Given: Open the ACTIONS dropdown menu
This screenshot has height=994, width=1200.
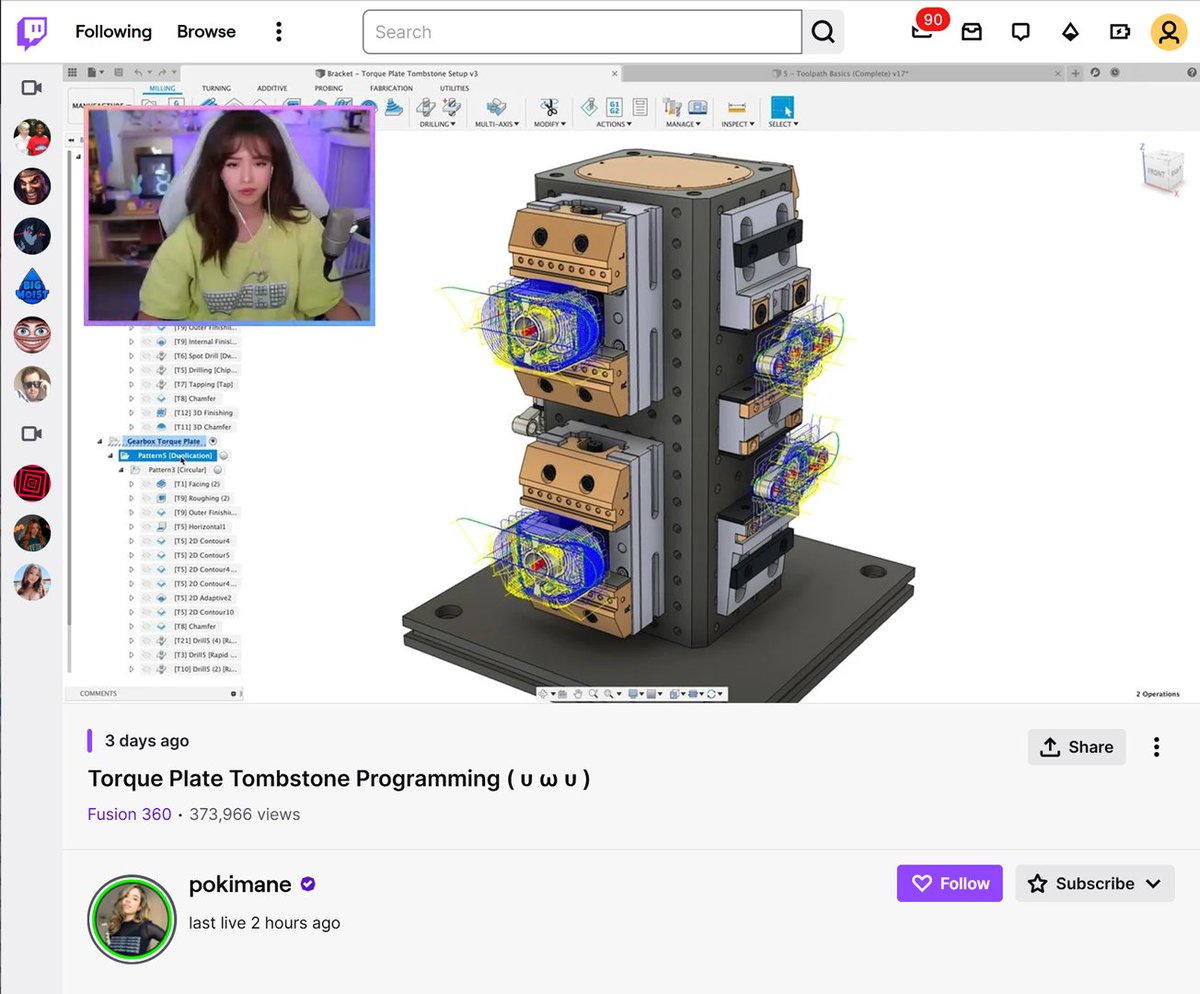Looking at the screenshot, I should tap(614, 124).
